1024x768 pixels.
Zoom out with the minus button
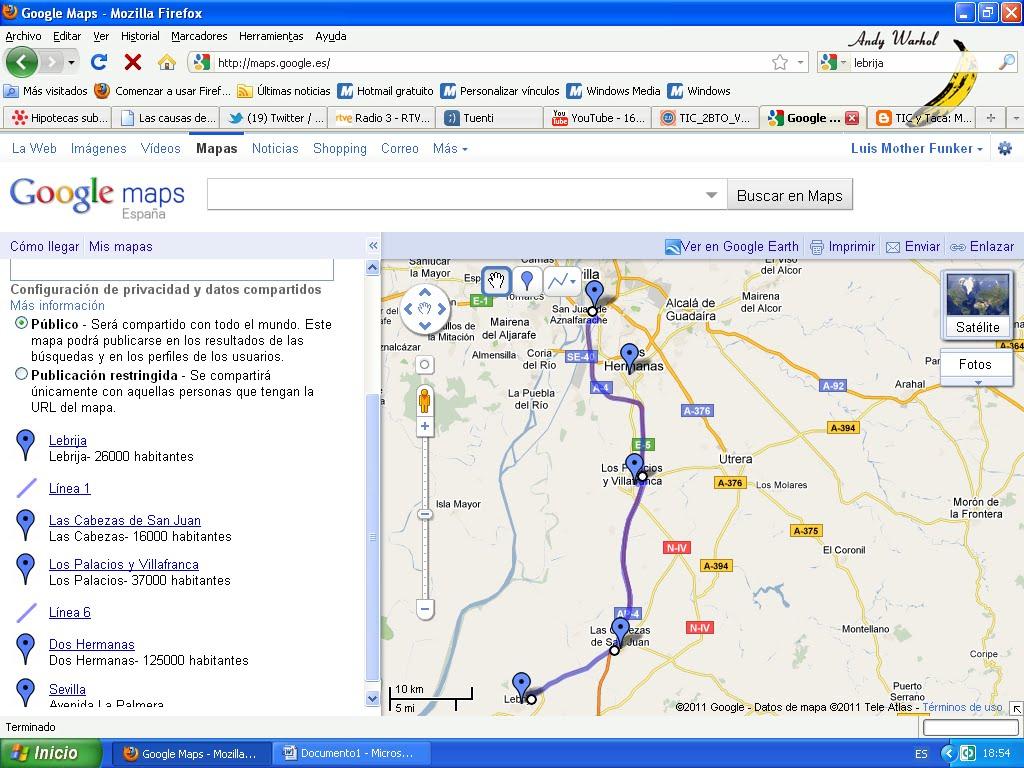coord(424,609)
